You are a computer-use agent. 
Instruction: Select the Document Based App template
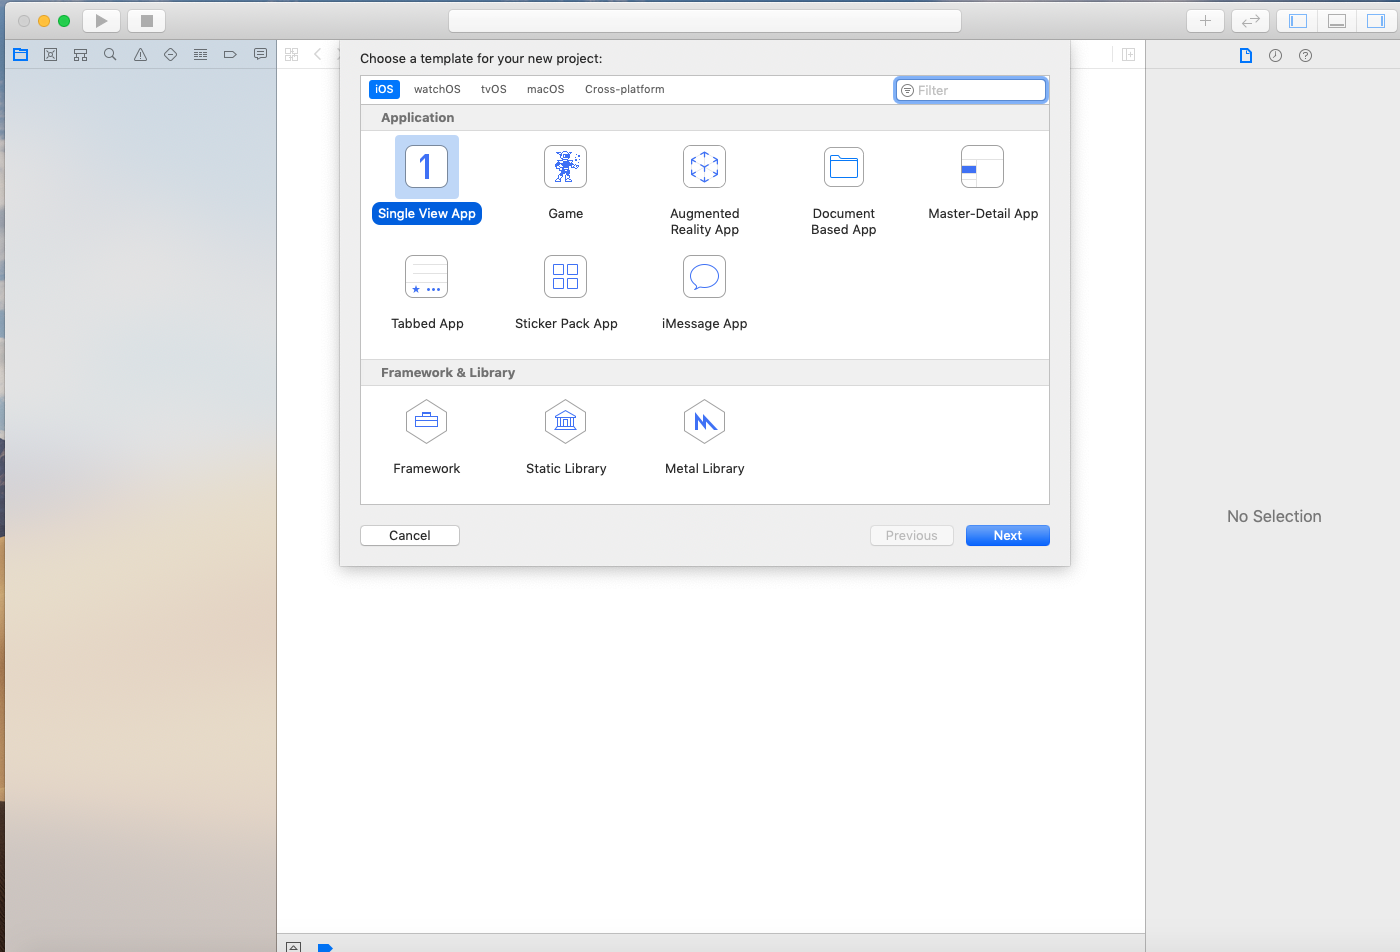844,189
